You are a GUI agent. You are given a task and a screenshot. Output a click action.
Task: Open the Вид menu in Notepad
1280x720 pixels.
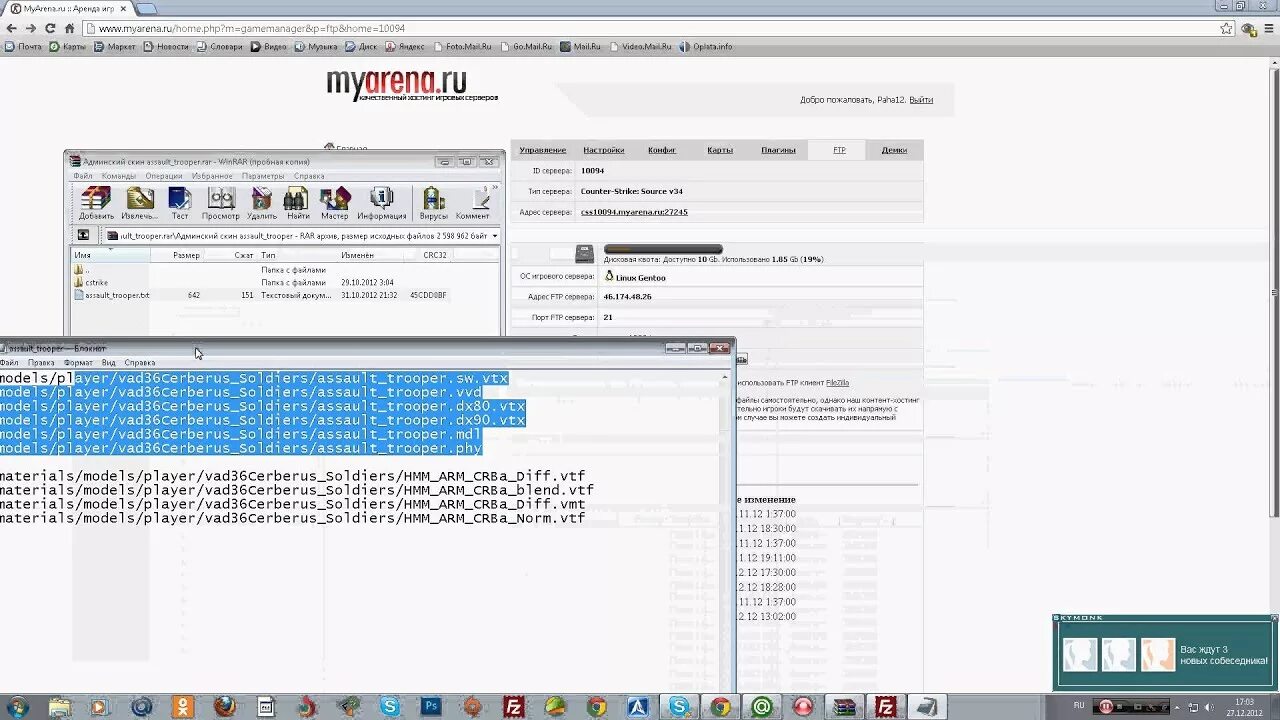(108, 362)
